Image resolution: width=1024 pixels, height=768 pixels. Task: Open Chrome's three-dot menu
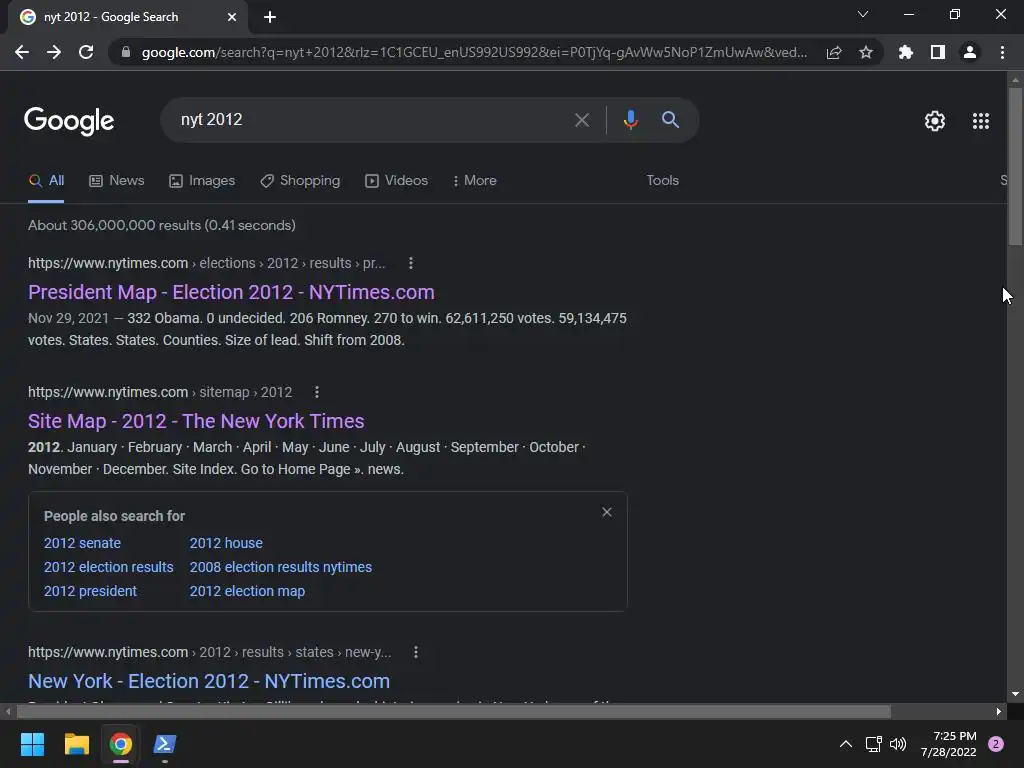[1002, 52]
